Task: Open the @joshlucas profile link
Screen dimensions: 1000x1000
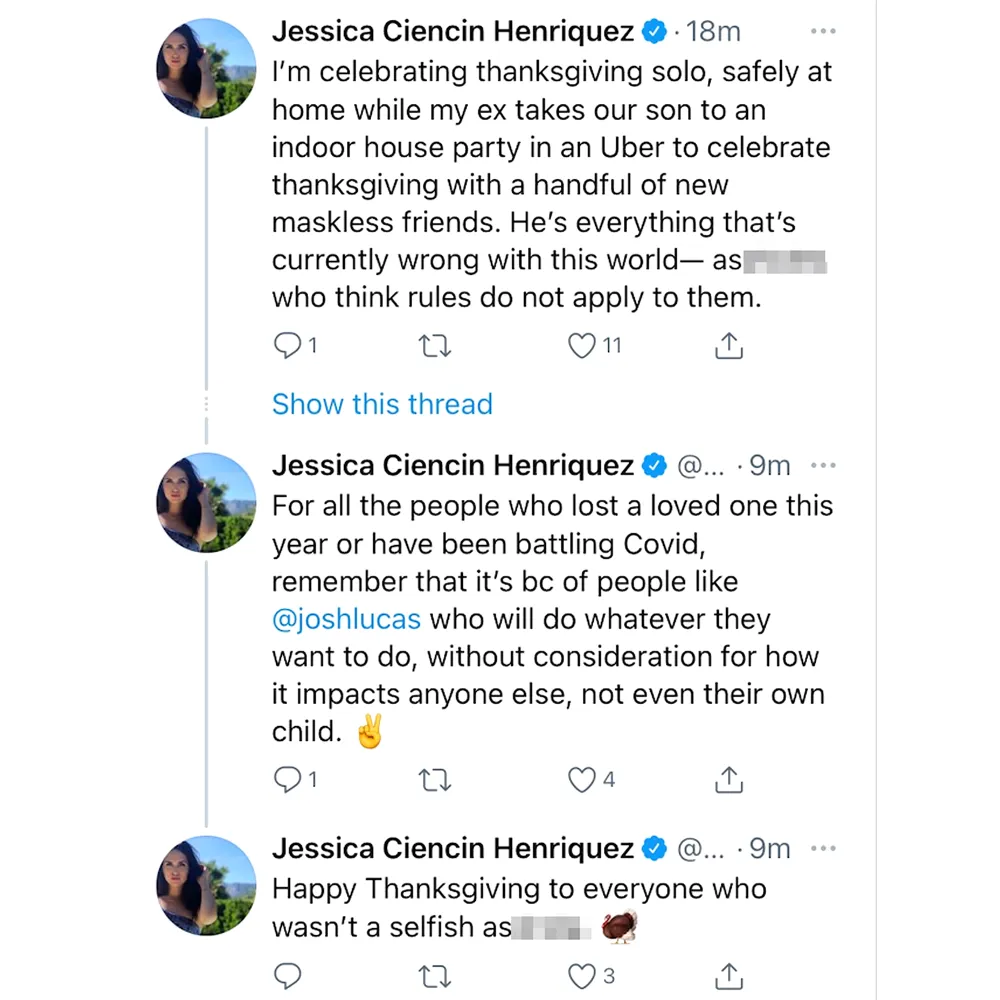Action: click(347, 619)
